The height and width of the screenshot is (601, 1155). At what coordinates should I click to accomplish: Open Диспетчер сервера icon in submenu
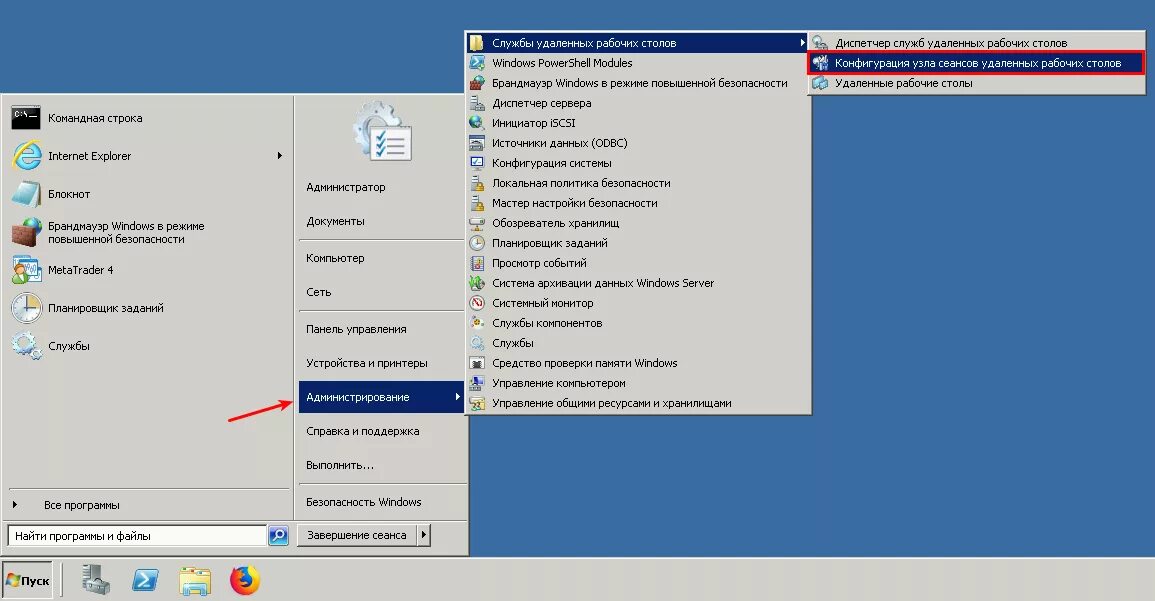coord(477,103)
